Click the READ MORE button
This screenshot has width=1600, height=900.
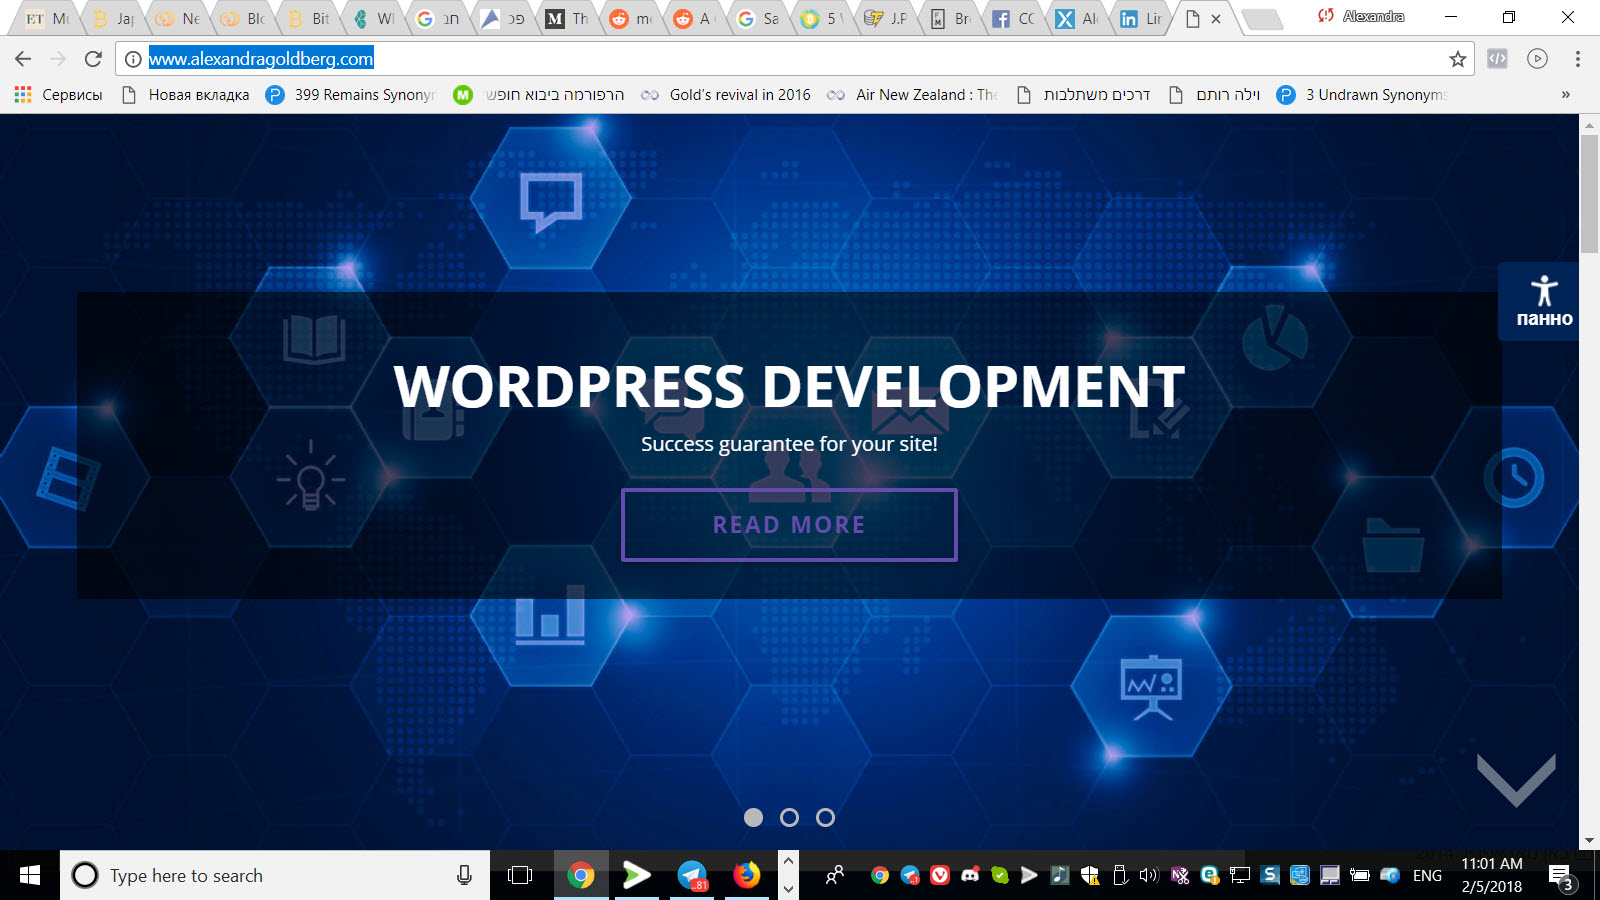[789, 525]
